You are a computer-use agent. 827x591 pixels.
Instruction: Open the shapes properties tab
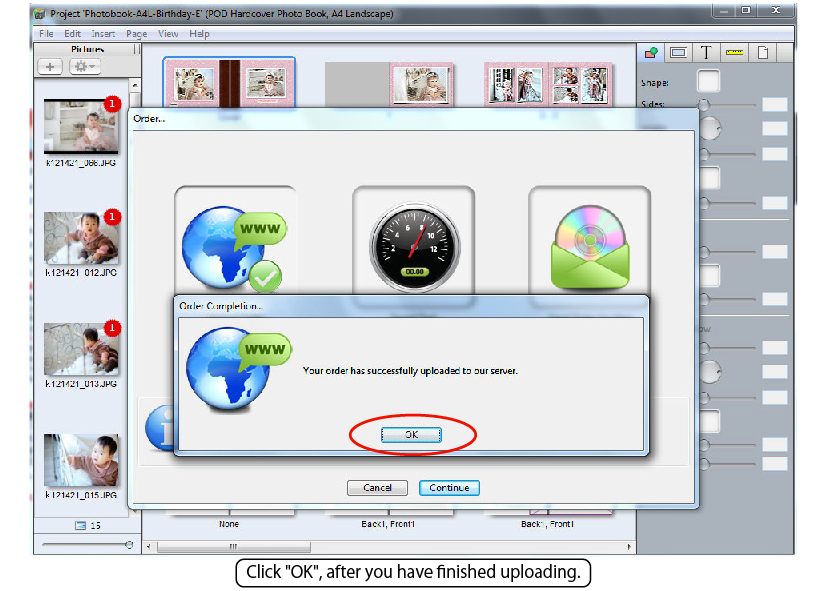pyautogui.click(x=650, y=52)
